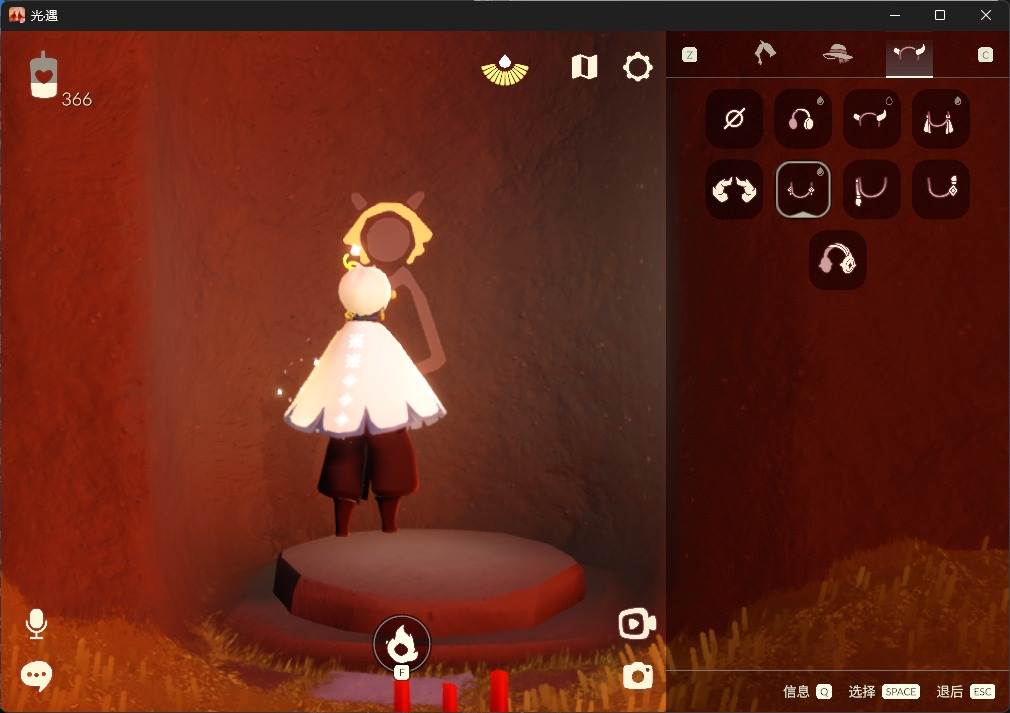The image size is (1010, 713).
Task: Open 信息 info with Q button
Action: click(807, 692)
